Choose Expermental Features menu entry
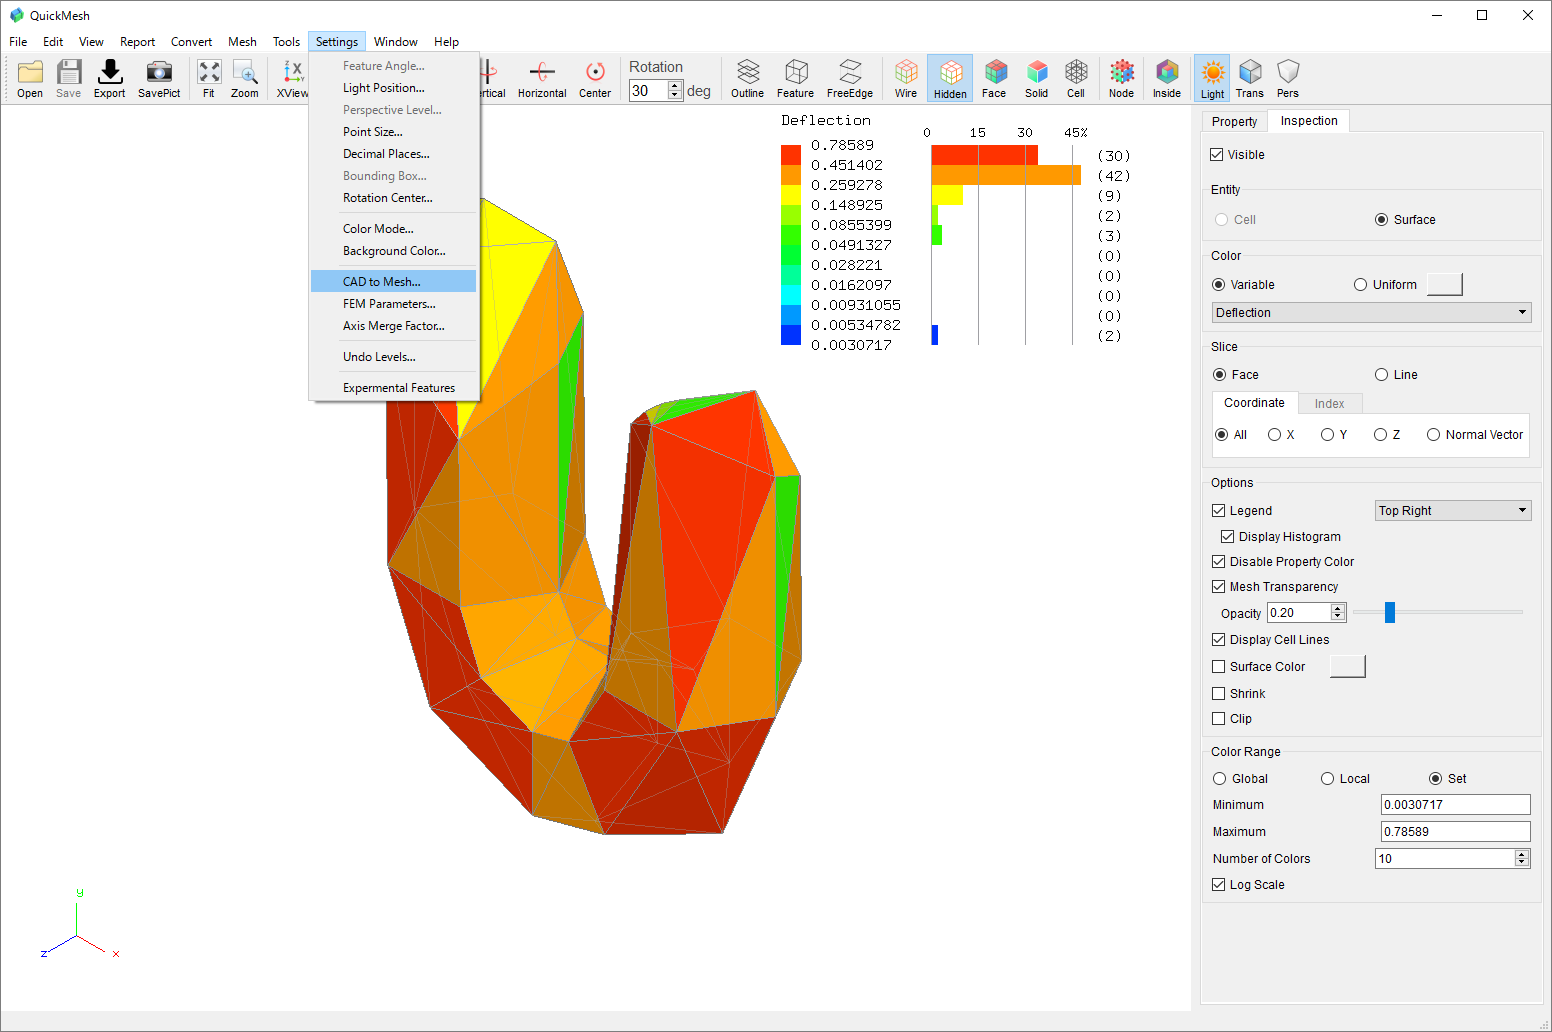 pyautogui.click(x=393, y=387)
